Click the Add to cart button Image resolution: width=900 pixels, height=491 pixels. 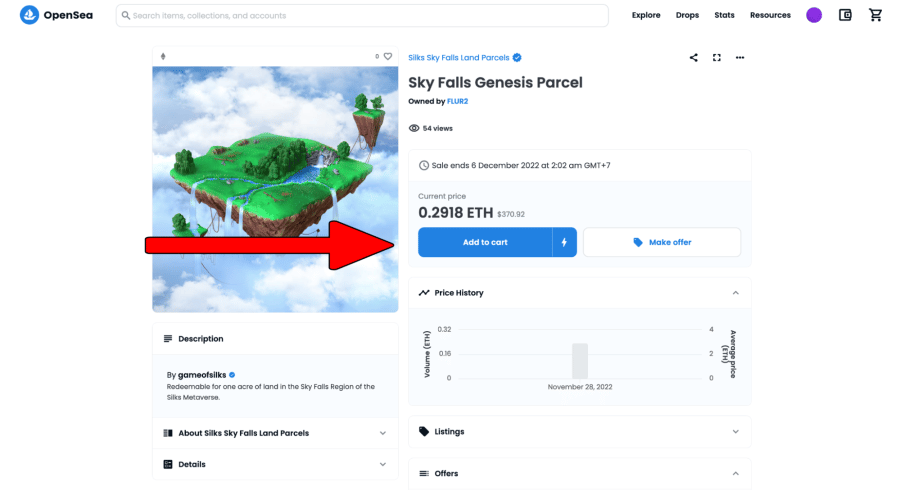pos(485,242)
